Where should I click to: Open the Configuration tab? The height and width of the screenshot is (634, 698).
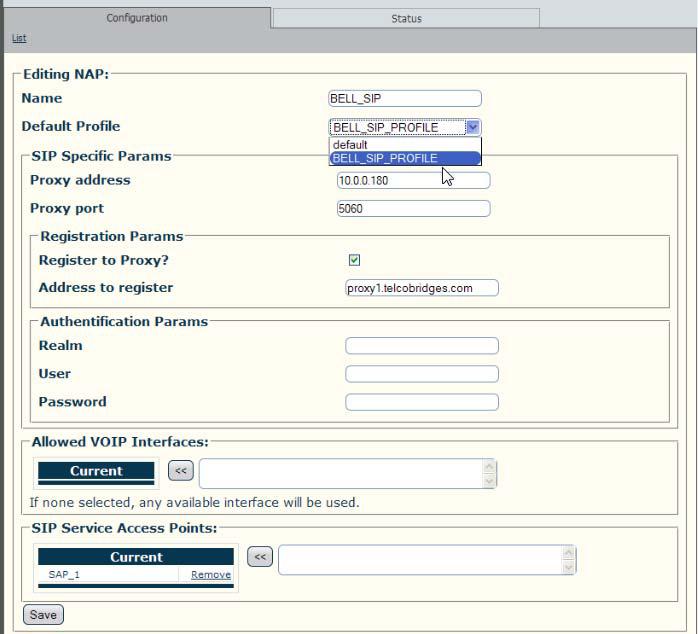[137, 18]
